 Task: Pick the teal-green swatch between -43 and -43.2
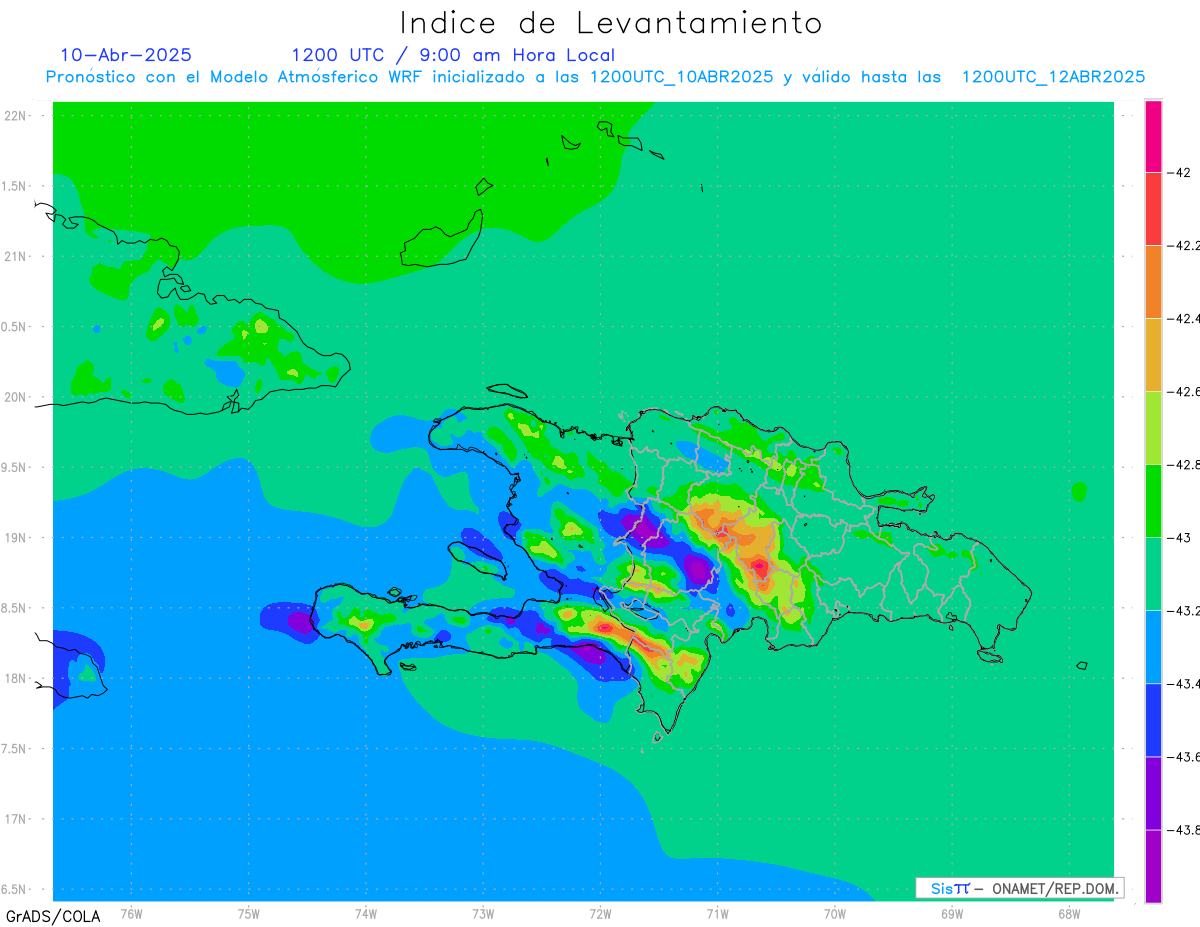tap(1153, 573)
